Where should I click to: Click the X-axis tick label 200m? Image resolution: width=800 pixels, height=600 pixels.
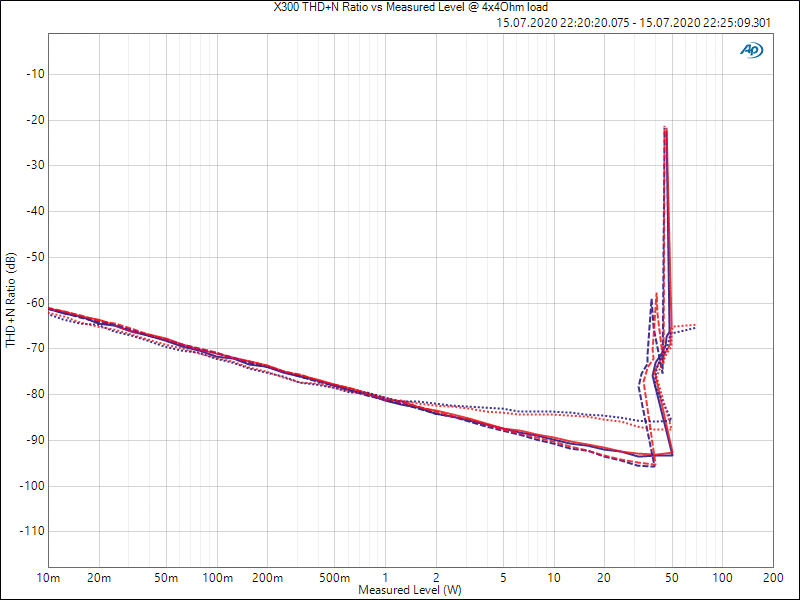(268, 578)
